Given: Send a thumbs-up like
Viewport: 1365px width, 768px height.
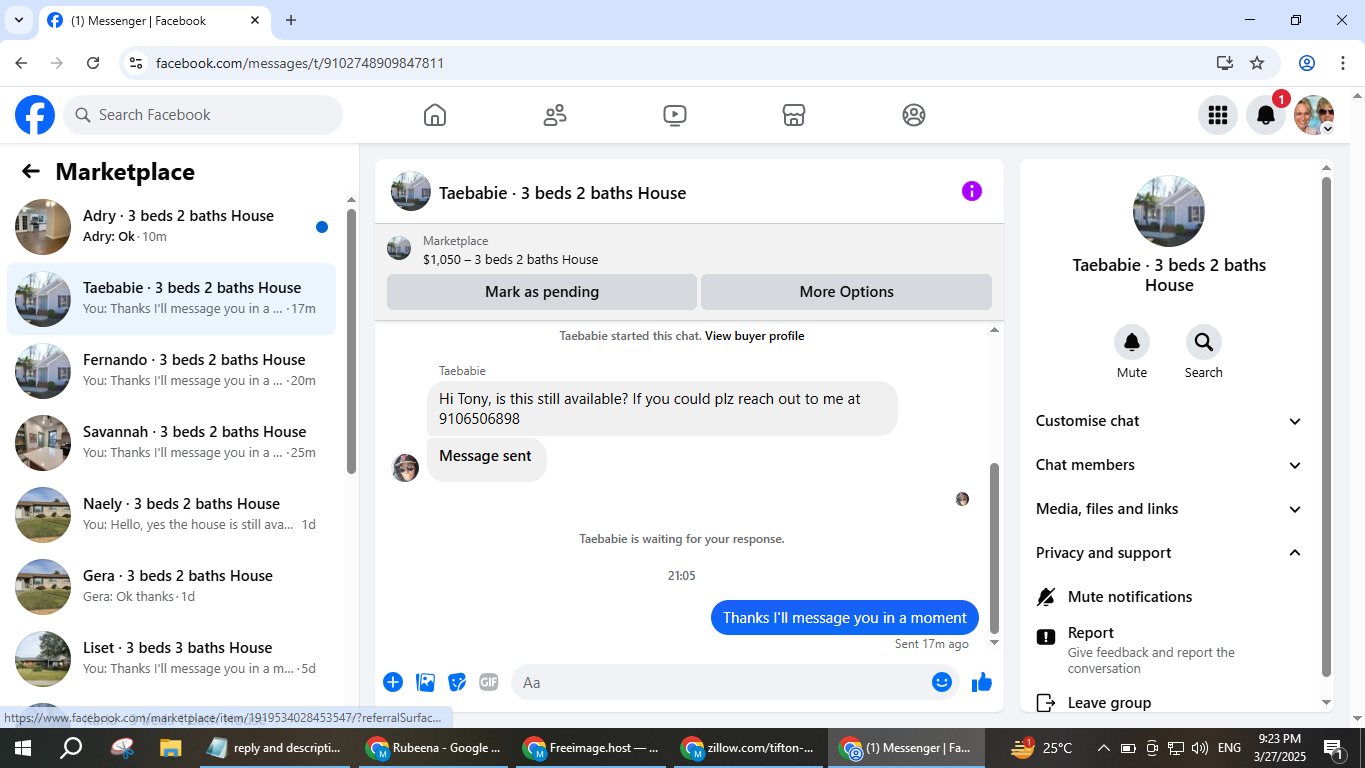Looking at the screenshot, I should point(982,682).
